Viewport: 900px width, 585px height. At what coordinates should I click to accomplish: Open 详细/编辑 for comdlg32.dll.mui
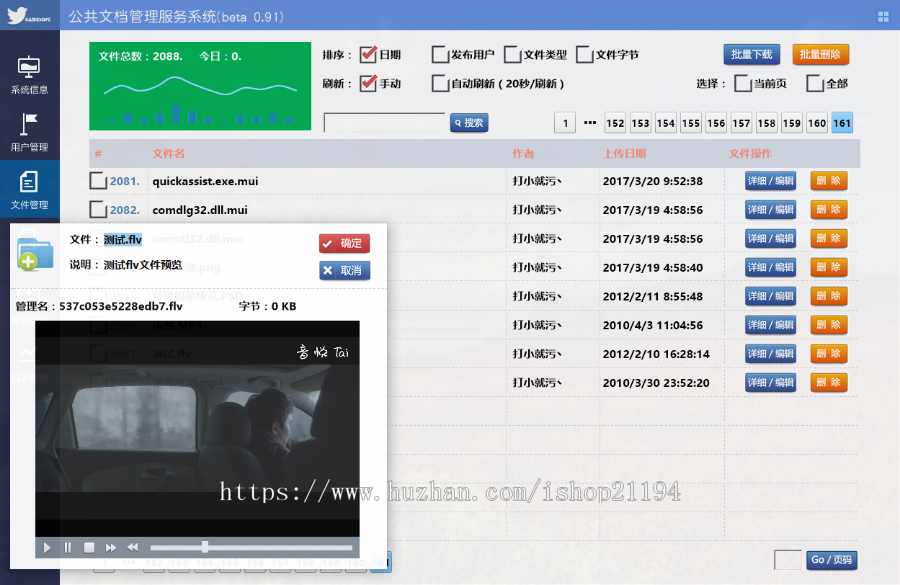(770, 210)
